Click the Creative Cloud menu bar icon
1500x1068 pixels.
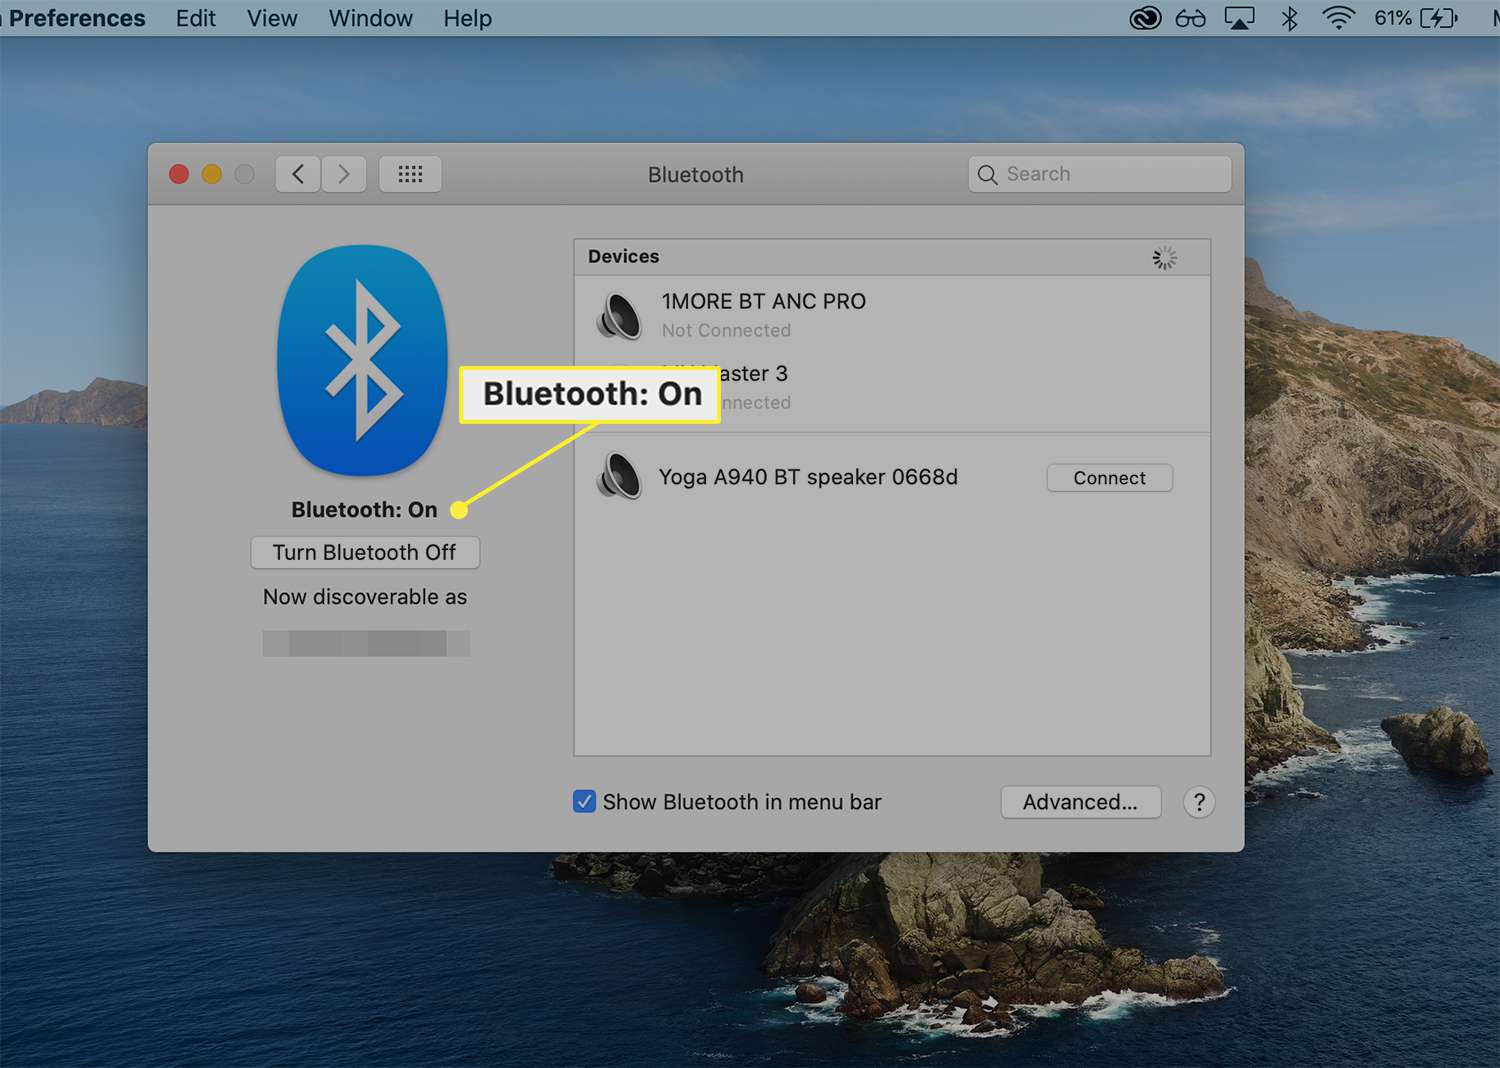tap(1145, 18)
